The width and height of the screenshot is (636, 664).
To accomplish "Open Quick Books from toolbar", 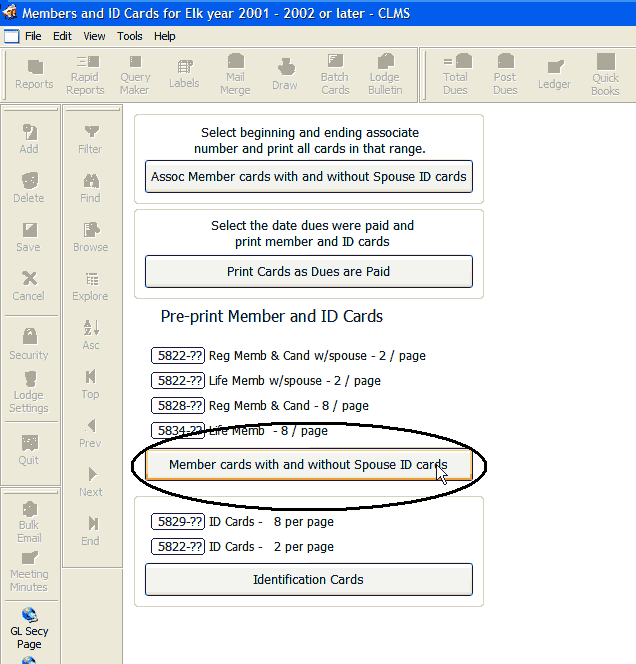I will 605,75.
